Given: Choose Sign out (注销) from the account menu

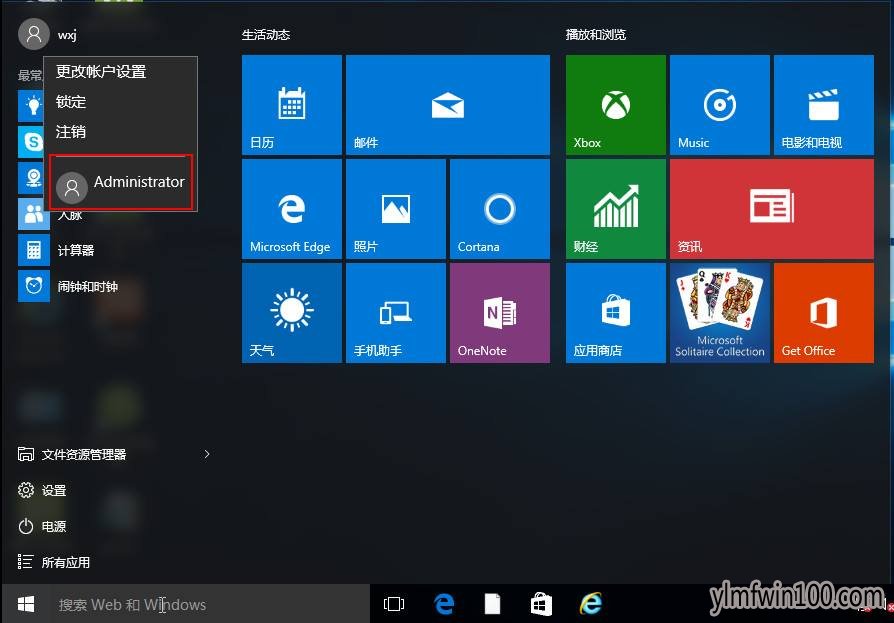Looking at the screenshot, I should pos(121,132).
